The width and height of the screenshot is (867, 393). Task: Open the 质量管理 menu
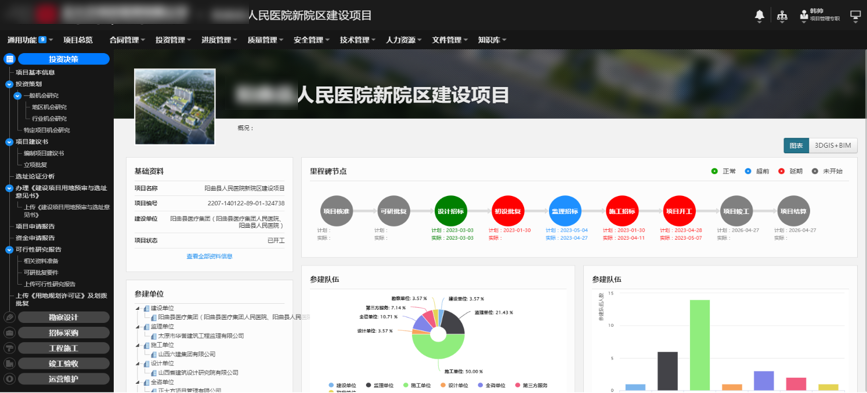(x=265, y=40)
